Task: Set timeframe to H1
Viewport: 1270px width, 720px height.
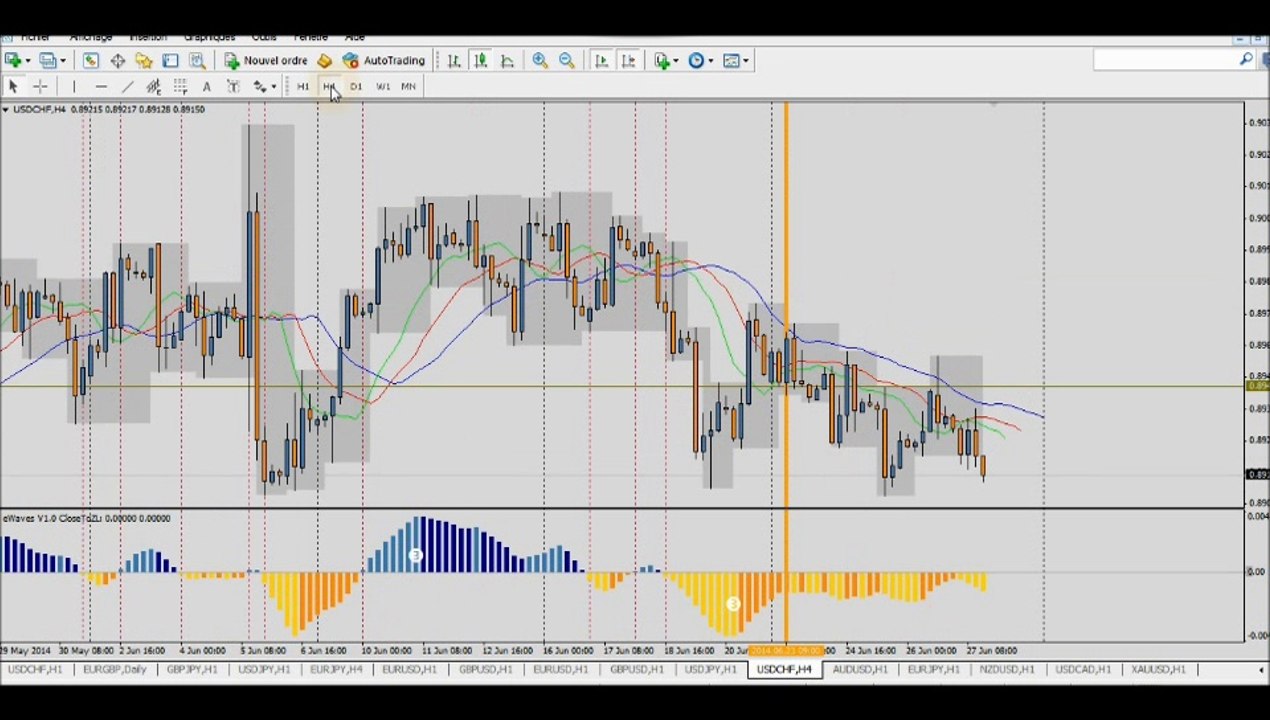Action: click(302, 87)
